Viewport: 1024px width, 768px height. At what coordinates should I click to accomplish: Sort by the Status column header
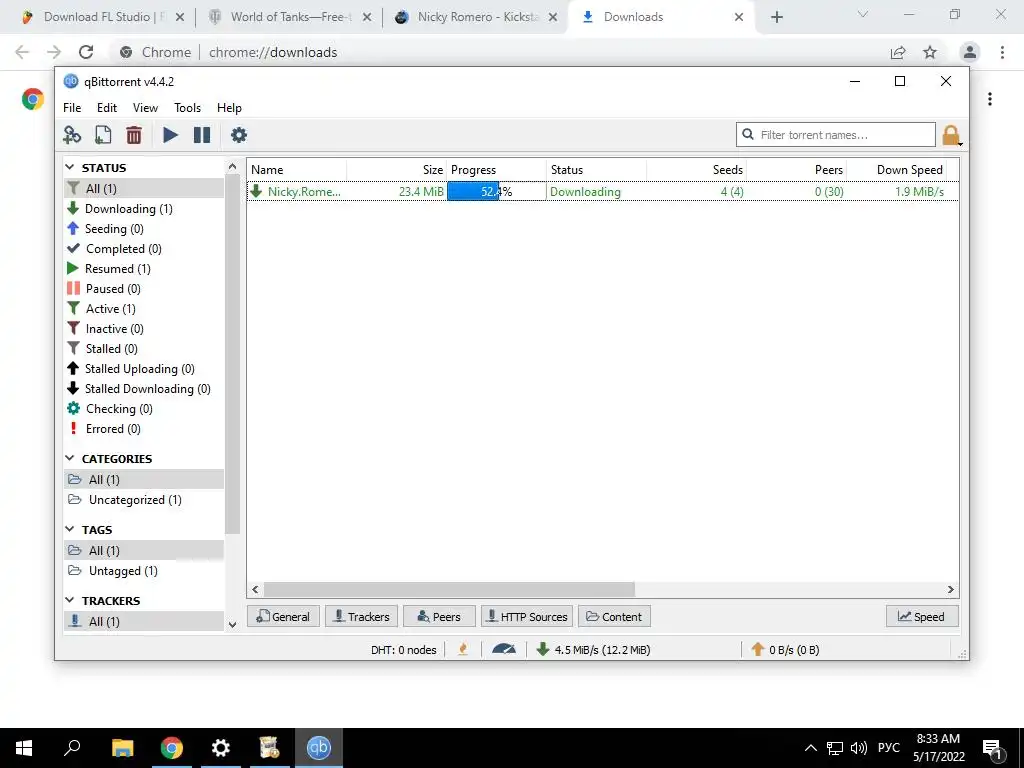click(x=596, y=170)
